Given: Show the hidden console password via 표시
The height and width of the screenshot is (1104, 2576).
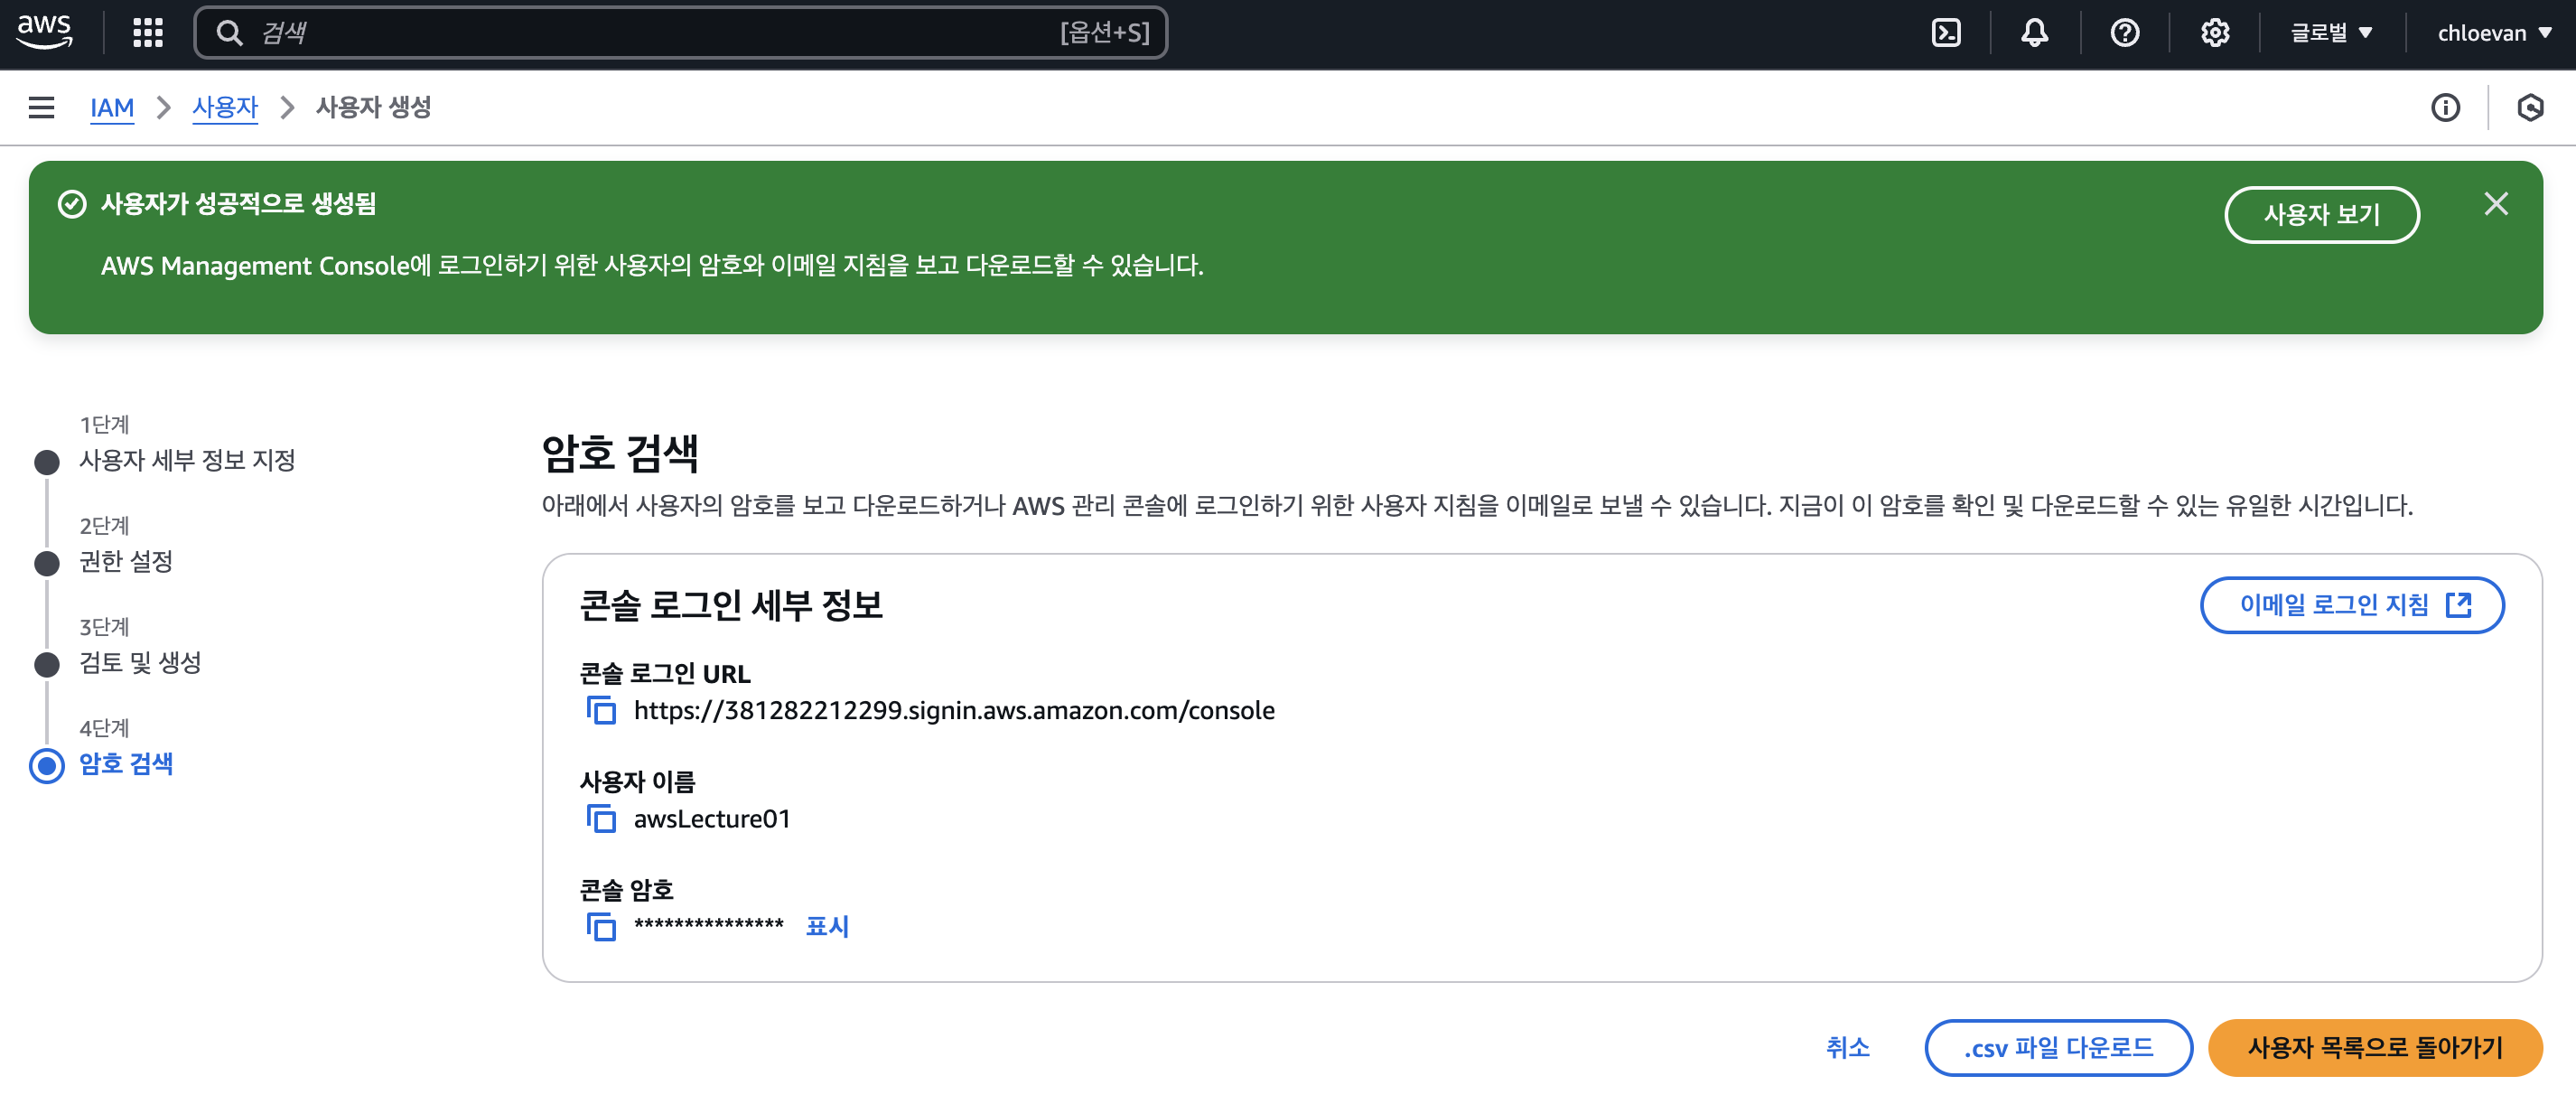Looking at the screenshot, I should point(827,926).
